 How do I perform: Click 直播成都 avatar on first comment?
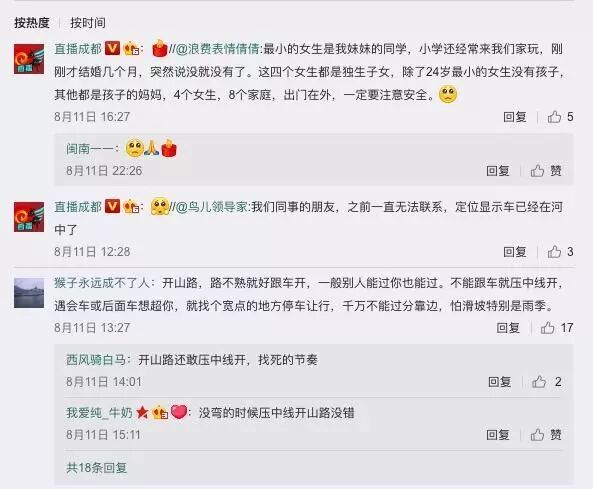29,59
